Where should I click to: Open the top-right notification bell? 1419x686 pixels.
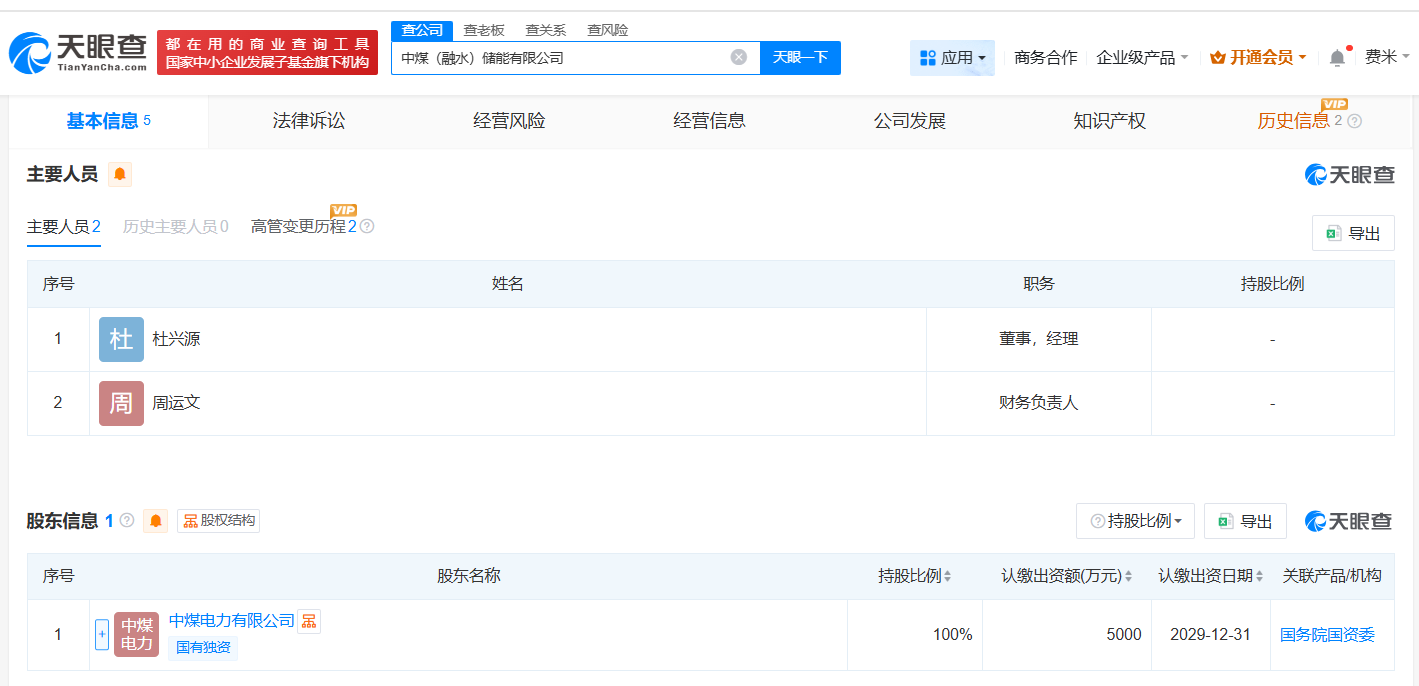pos(1336,57)
